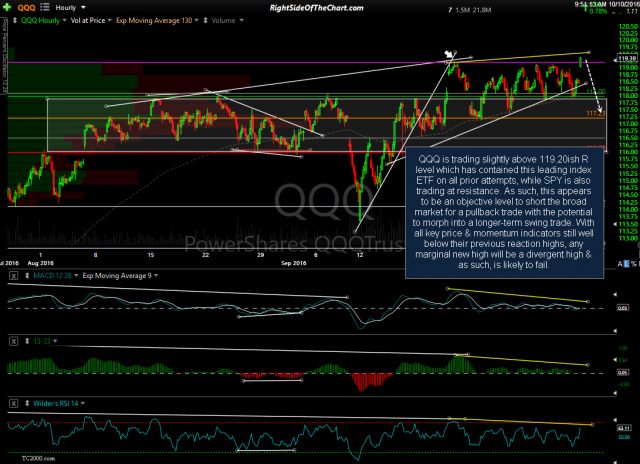Image resolution: width=640 pixels, height=464 pixels.
Task: Click the Aug 2016 date axis label
Action: tap(40, 263)
